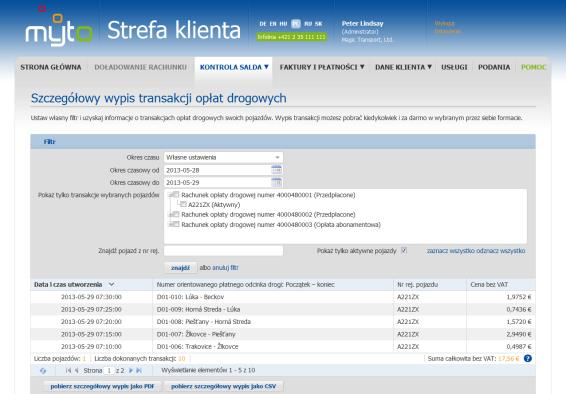Screen dimensions: 566x394
Task: Download detailed statement as CSV
Action: click(223, 386)
